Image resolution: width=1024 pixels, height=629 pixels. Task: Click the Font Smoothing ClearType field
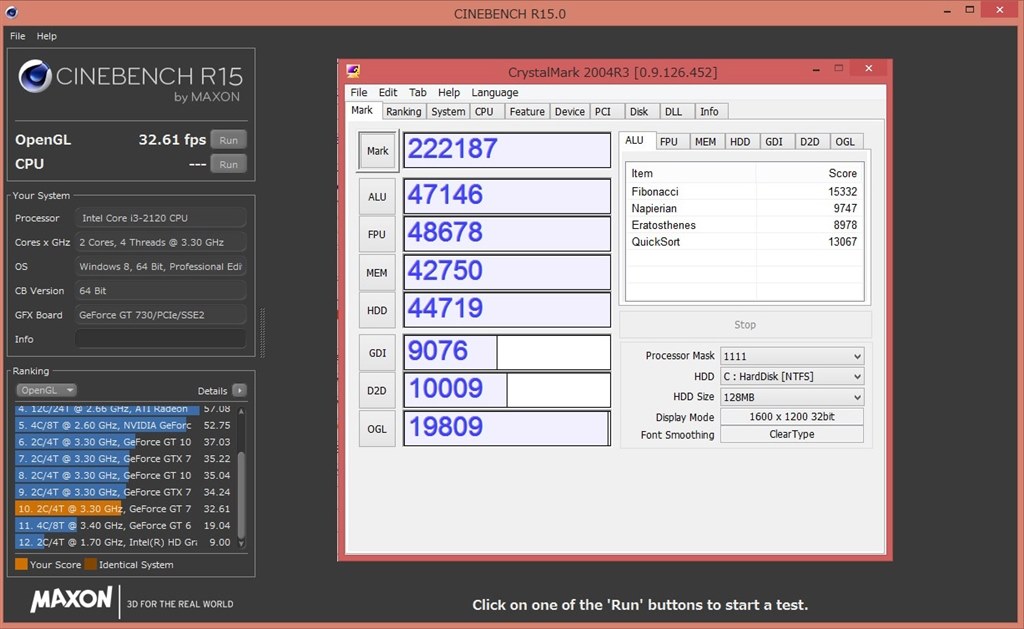click(792, 434)
